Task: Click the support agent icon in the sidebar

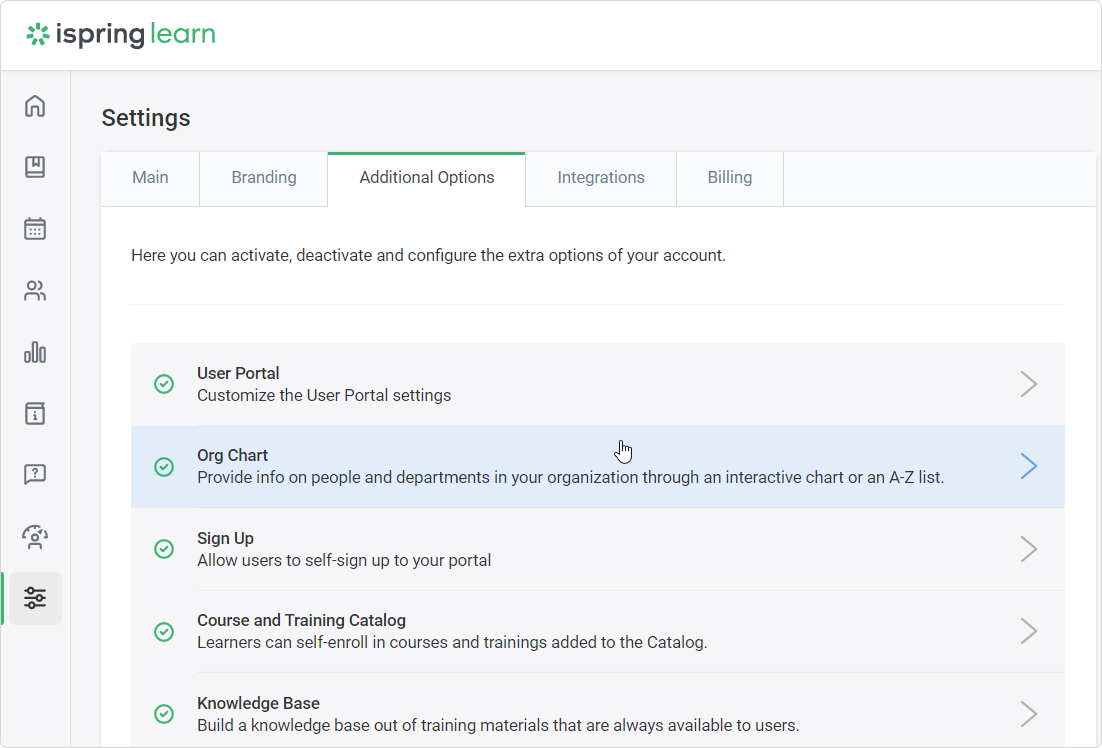Action: click(x=35, y=537)
